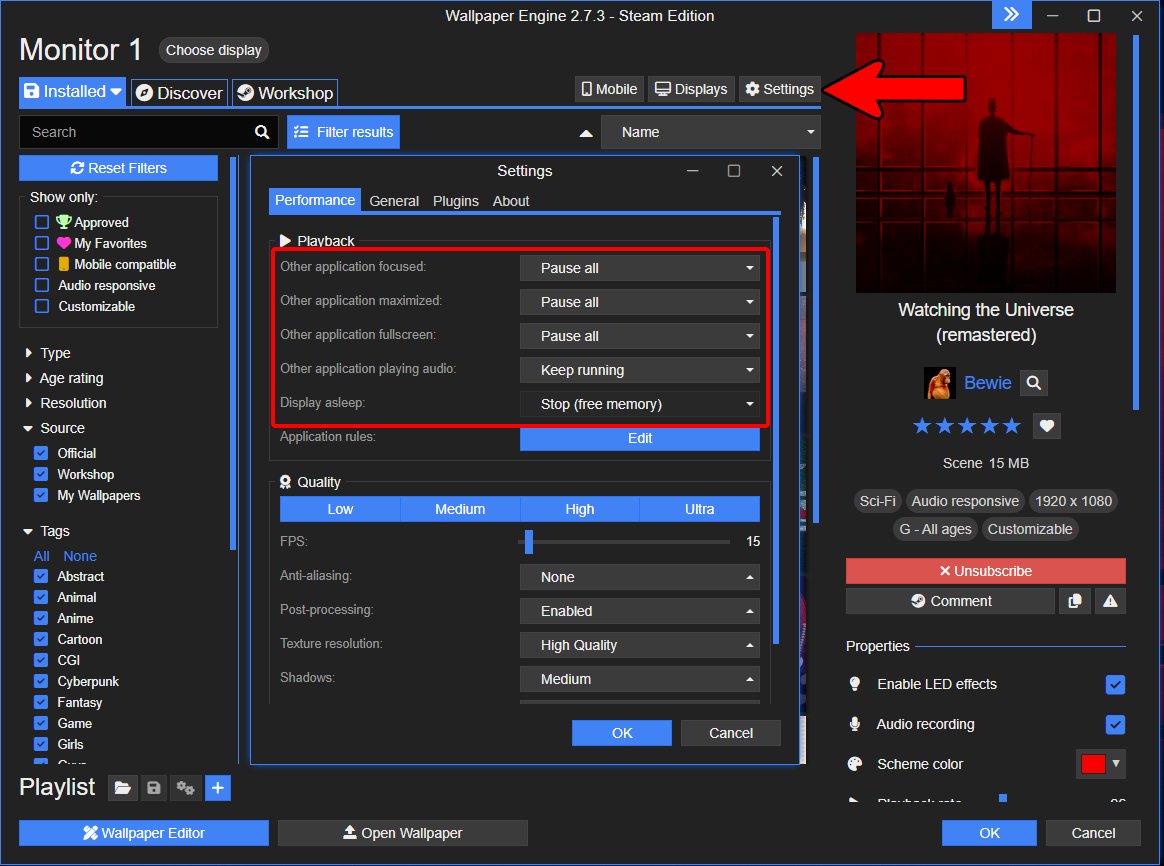Open the Discover tab
Screen dimensions: 1164x866
[180, 93]
